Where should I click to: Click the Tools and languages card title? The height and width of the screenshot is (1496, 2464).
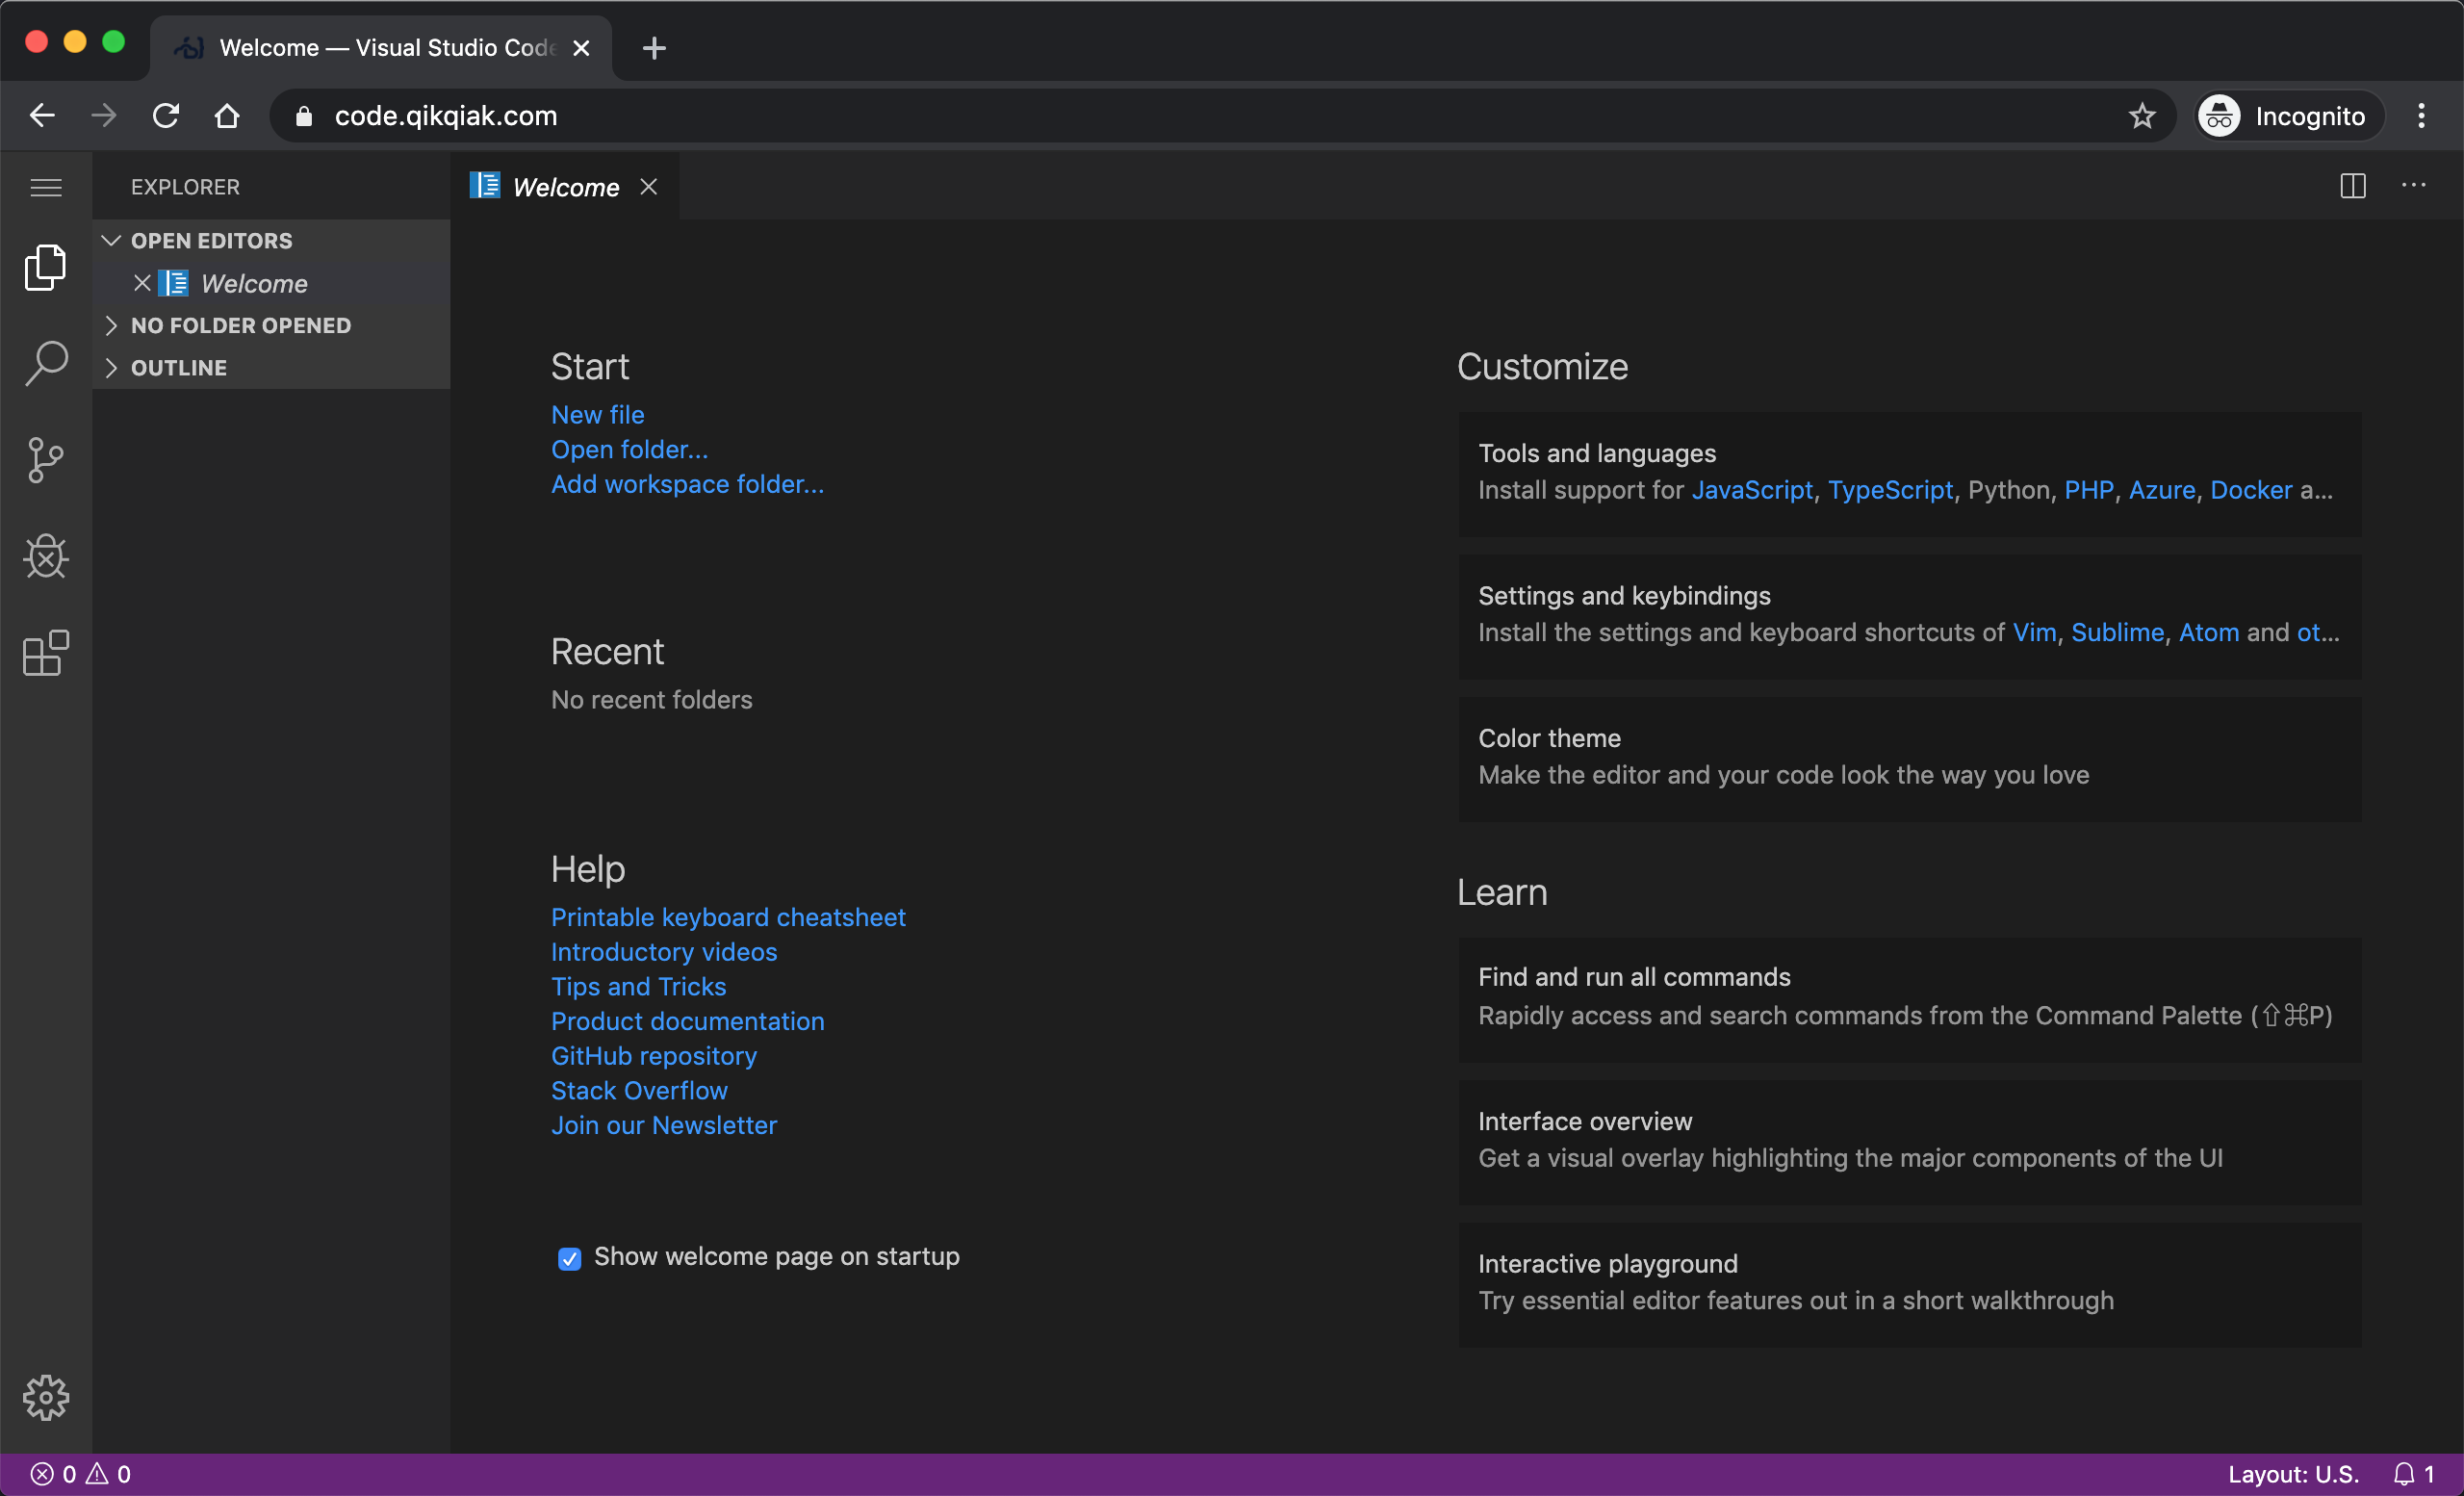pyautogui.click(x=1597, y=453)
